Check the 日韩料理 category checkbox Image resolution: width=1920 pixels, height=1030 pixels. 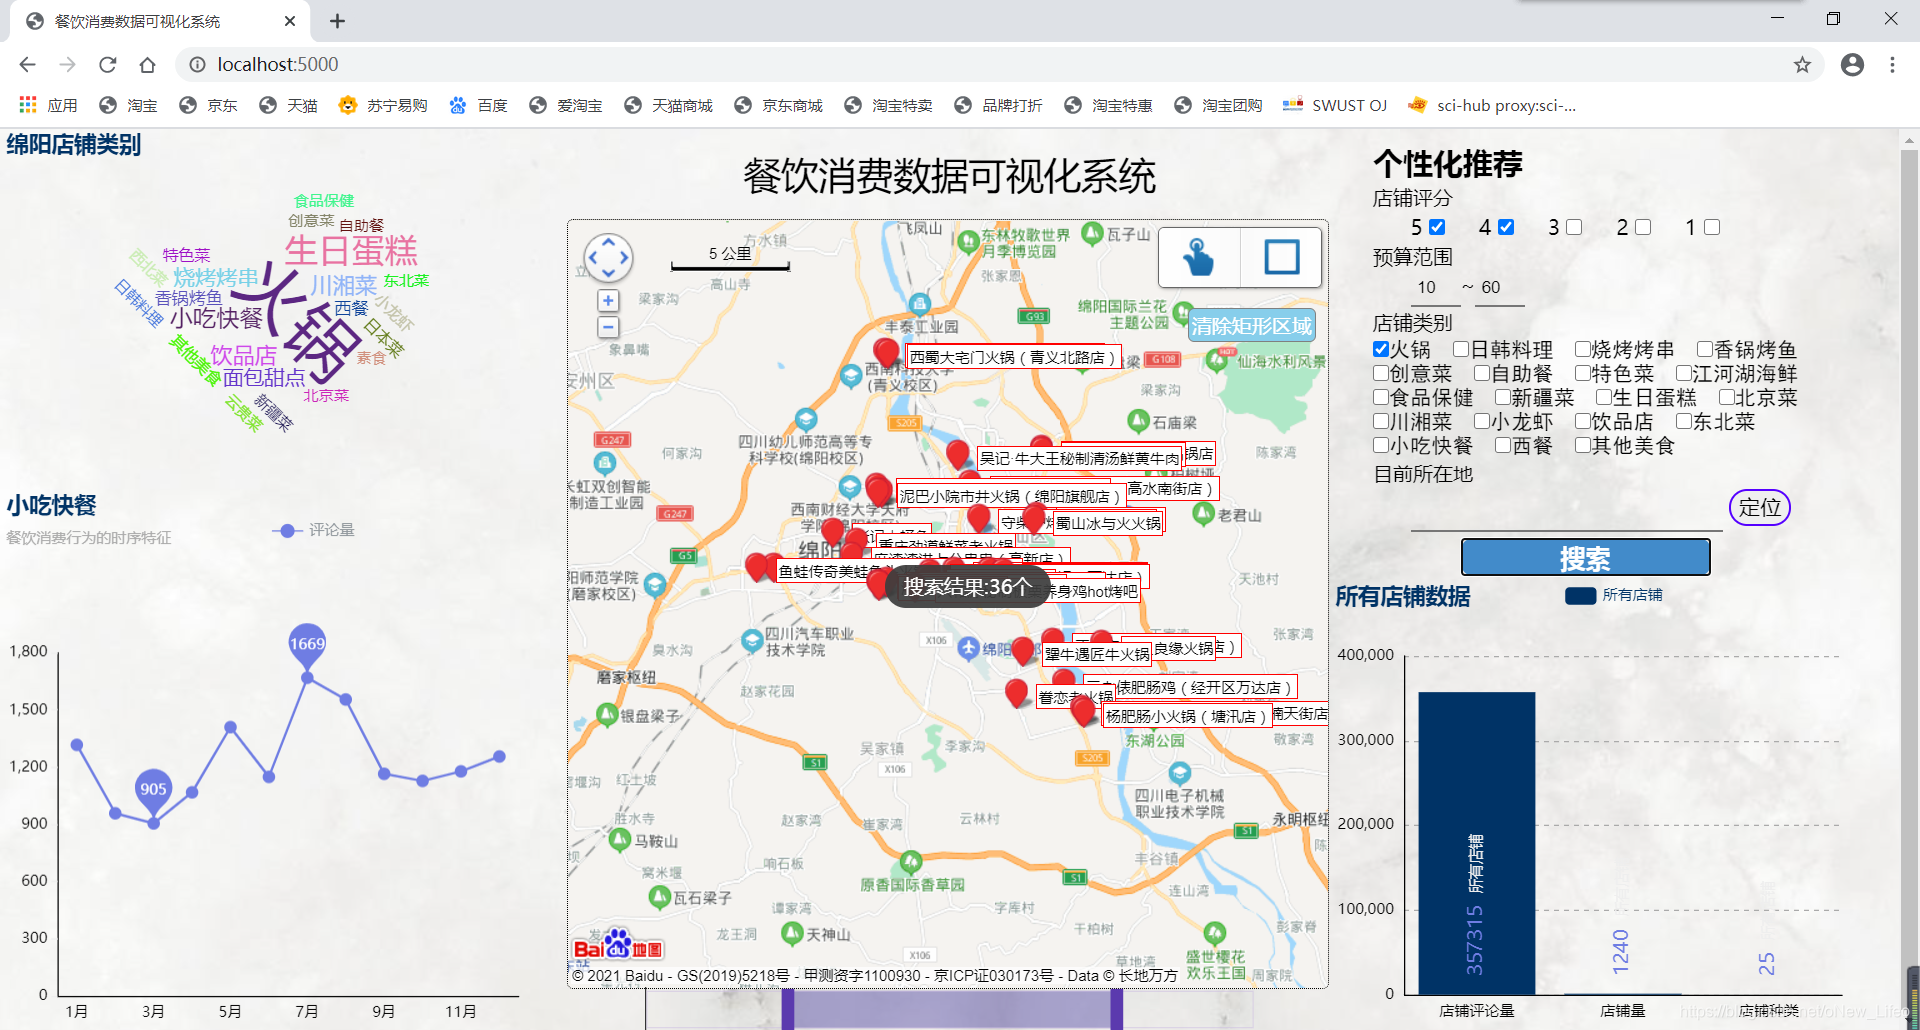pyautogui.click(x=1461, y=349)
